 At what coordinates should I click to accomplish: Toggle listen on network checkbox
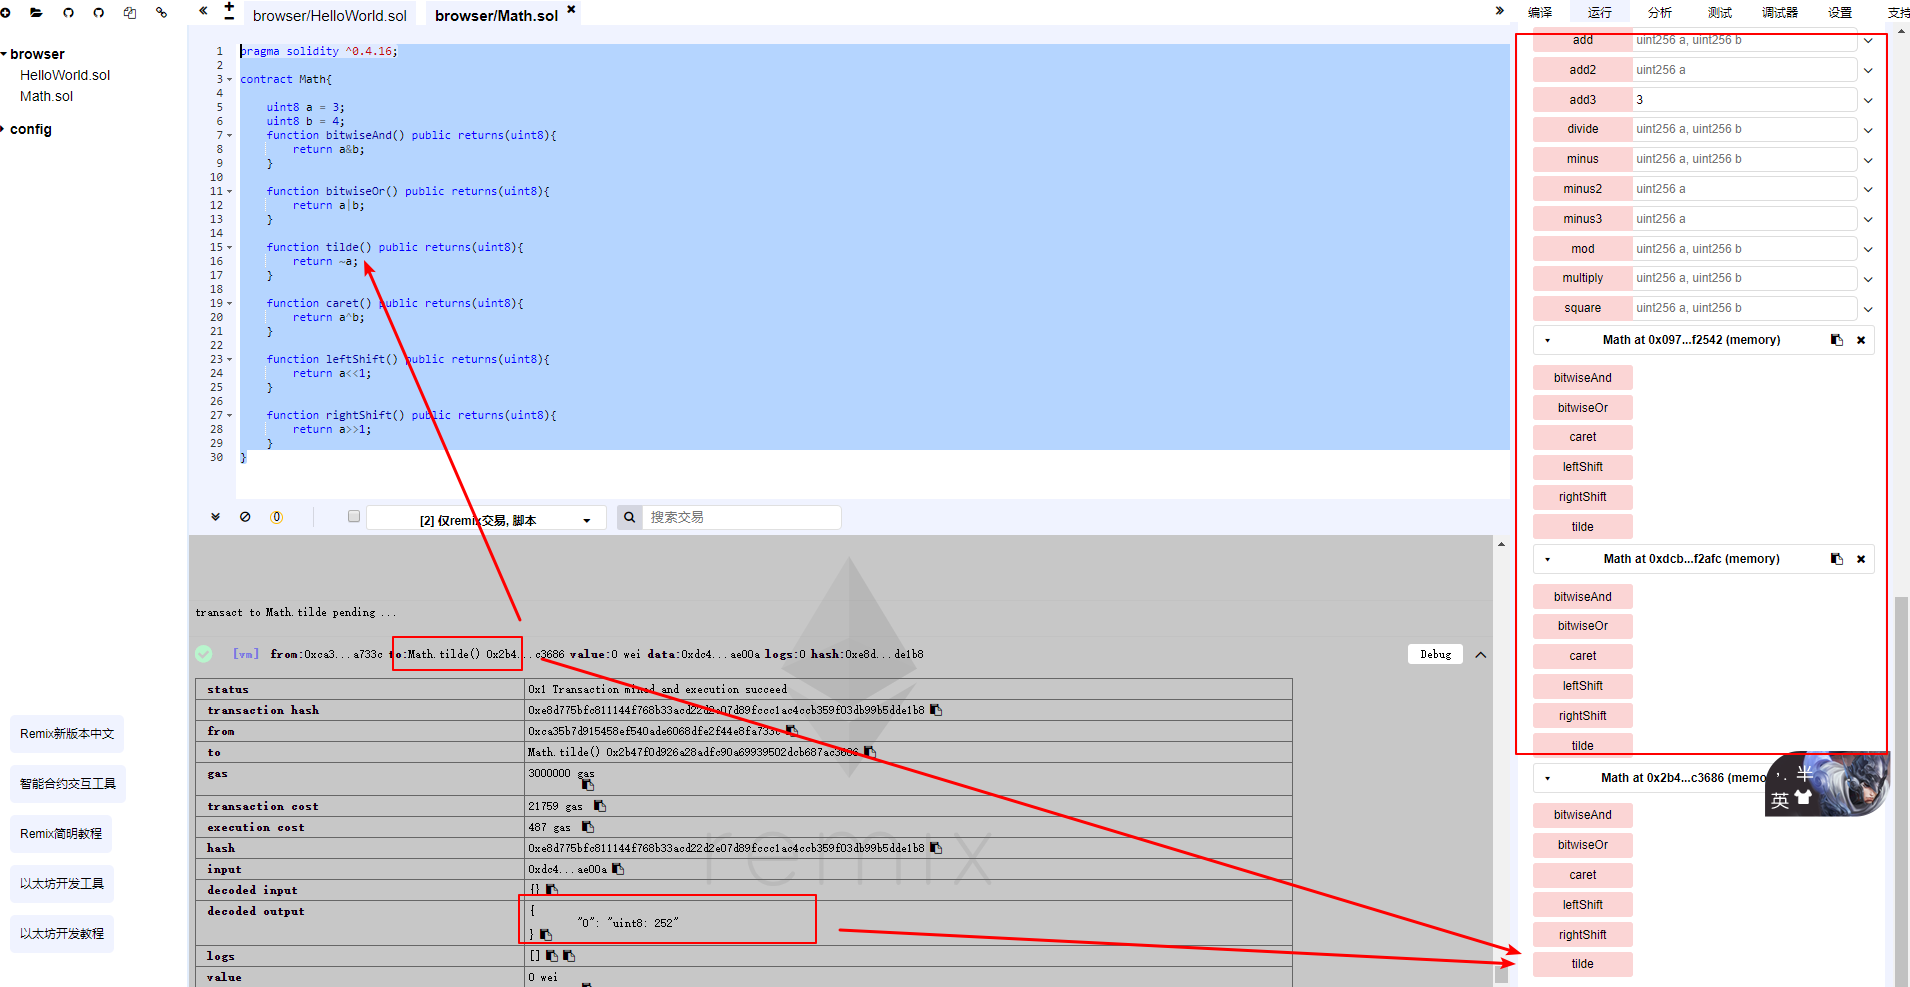pos(354,516)
